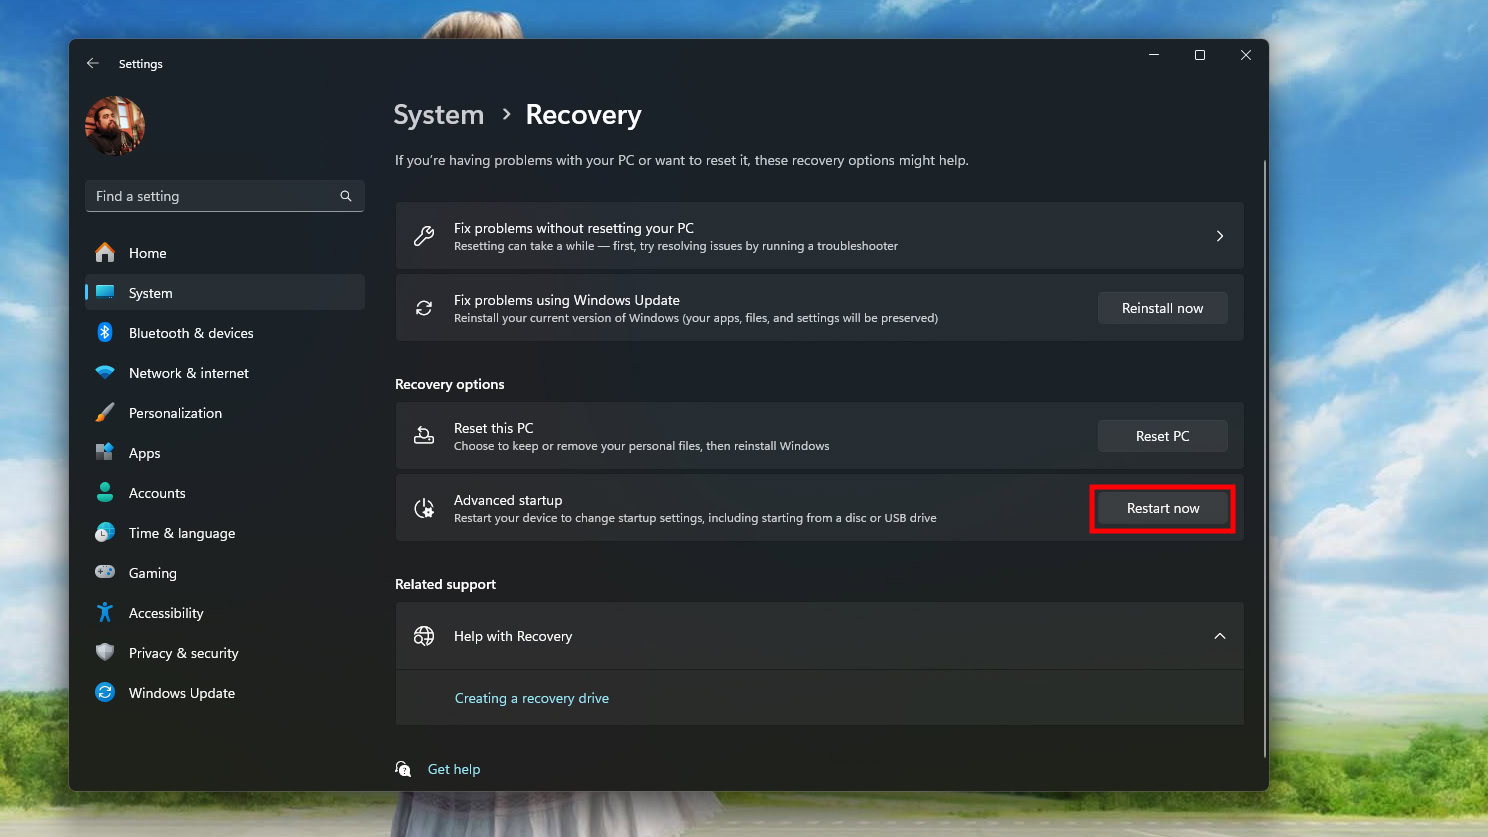Image resolution: width=1488 pixels, height=837 pixels.
Task: Open Personalization settings
Action: pos(225,413)
